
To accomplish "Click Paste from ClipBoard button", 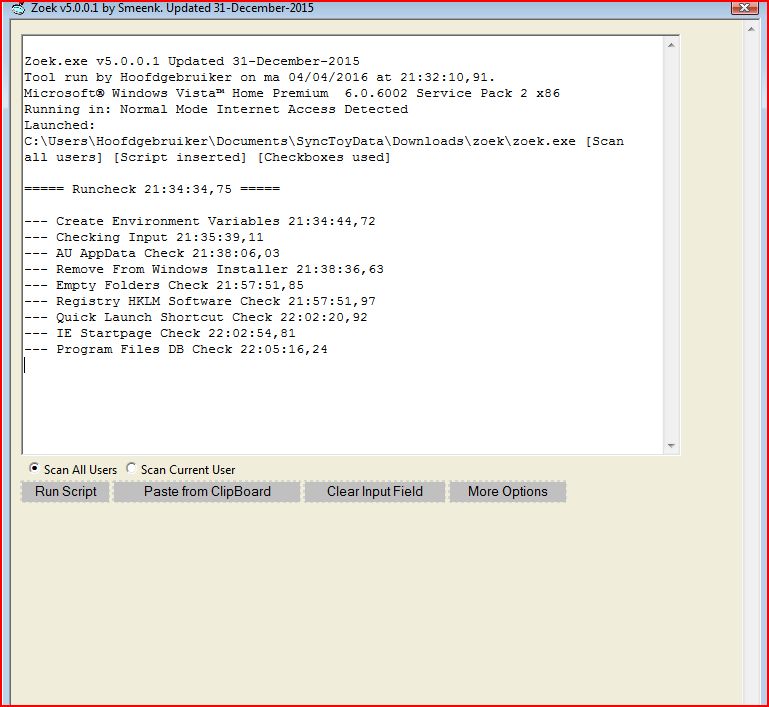I will 207,491.
